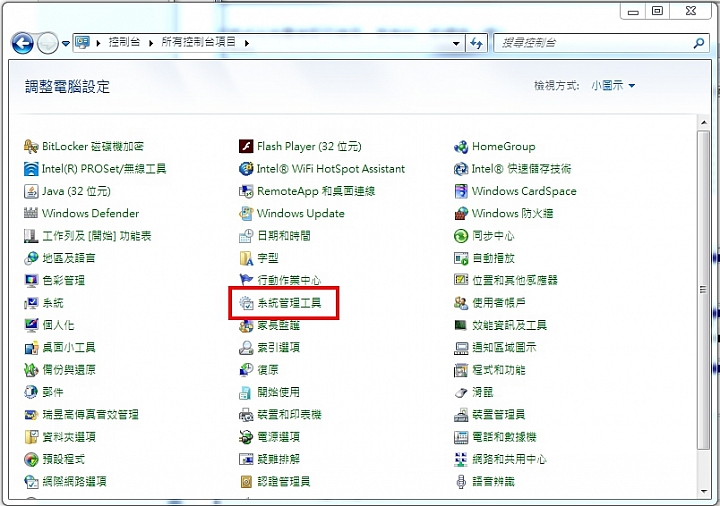Open the Intel PROSet/無線工具 icon

point(31,169)
